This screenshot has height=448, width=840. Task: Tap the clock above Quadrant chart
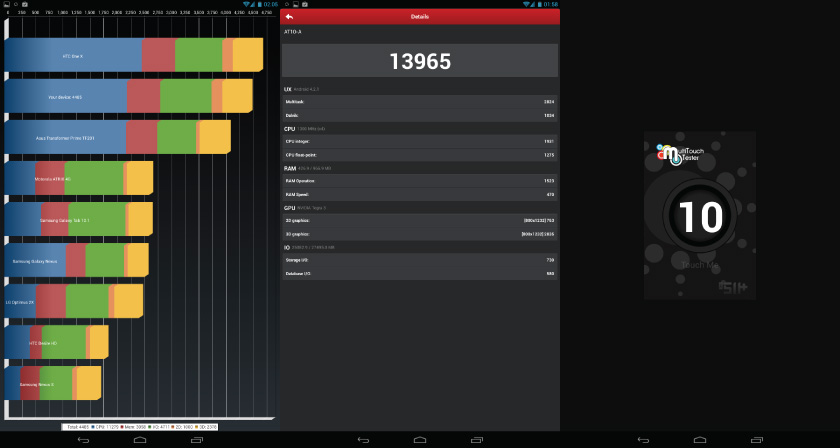pos(271,4)
